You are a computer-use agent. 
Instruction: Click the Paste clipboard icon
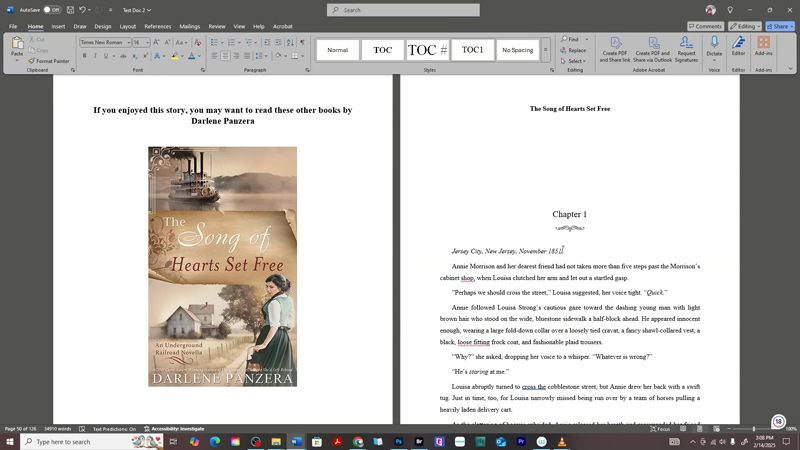pyautogui.click(x=17, y=43)
